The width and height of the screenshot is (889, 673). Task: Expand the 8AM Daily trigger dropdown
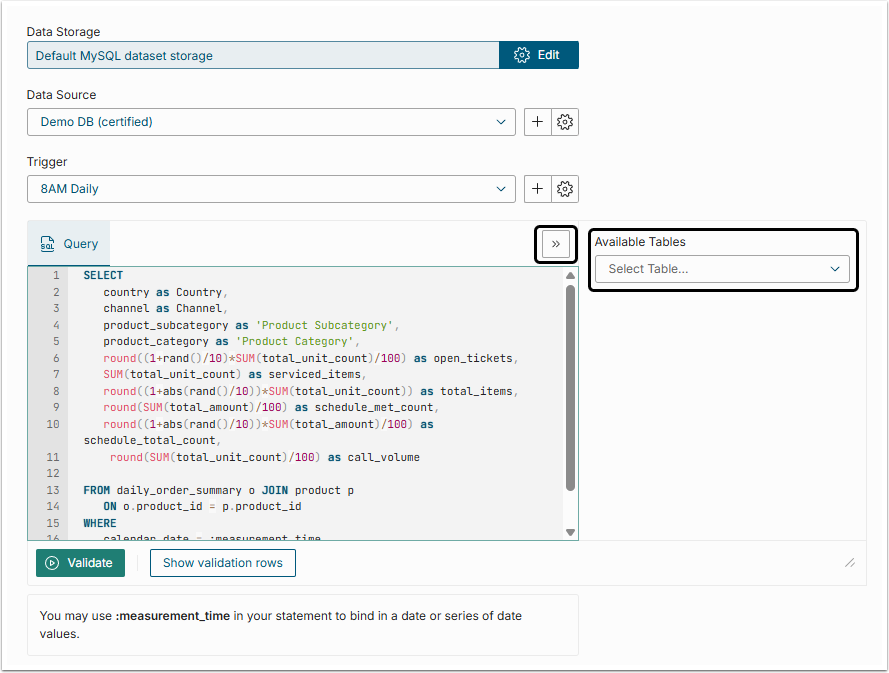[271, 189]
